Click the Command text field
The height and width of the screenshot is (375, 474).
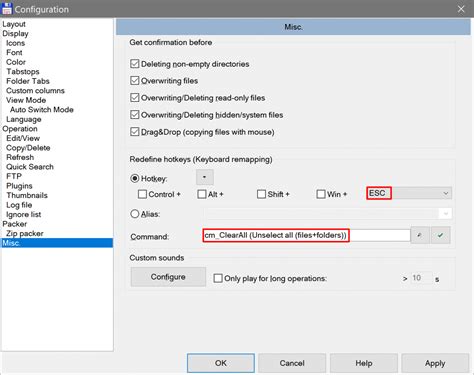306,235
